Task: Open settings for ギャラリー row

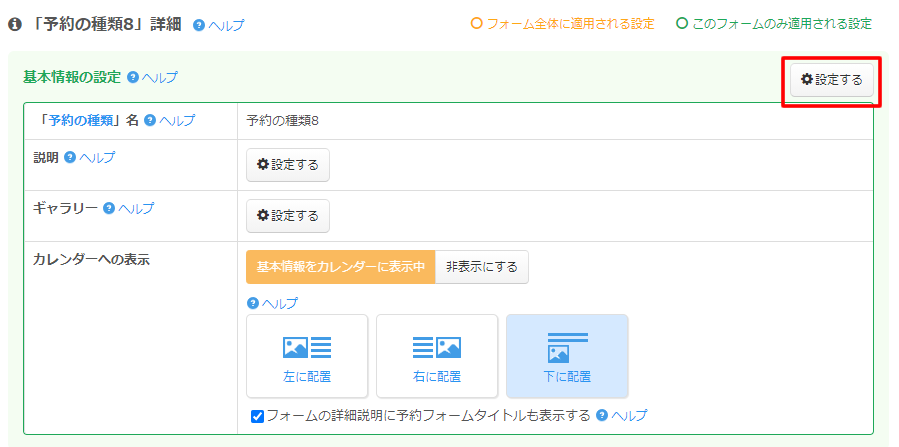Action: click(x=288, y=215)
